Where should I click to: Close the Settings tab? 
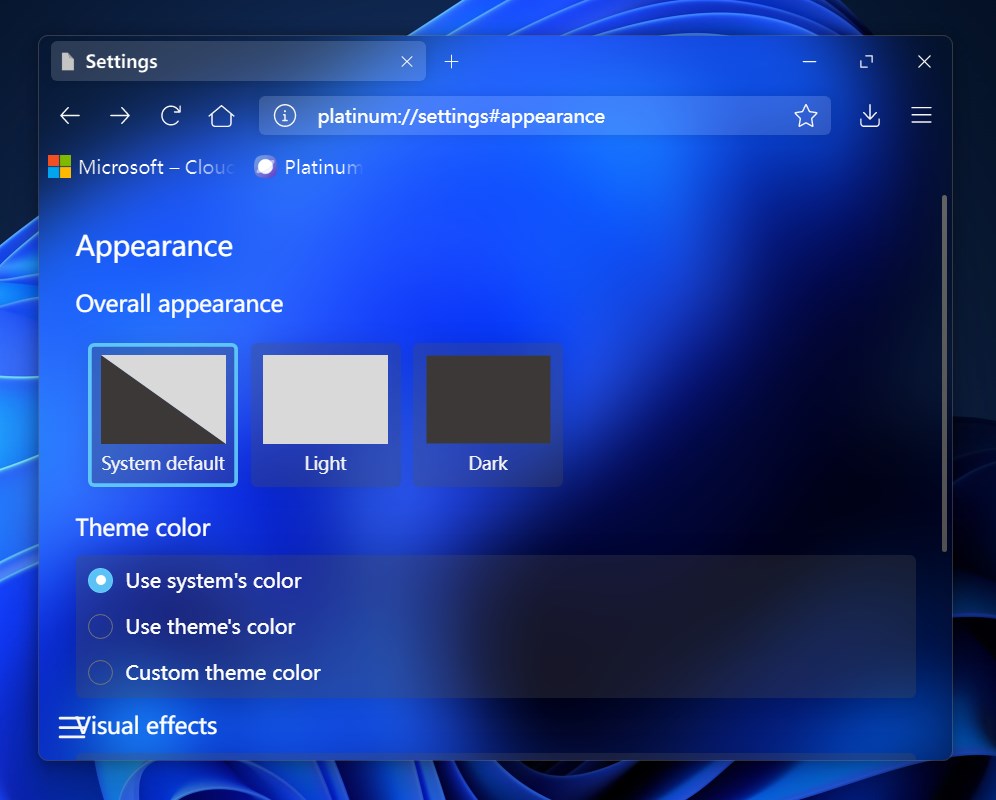coord(407,62)
